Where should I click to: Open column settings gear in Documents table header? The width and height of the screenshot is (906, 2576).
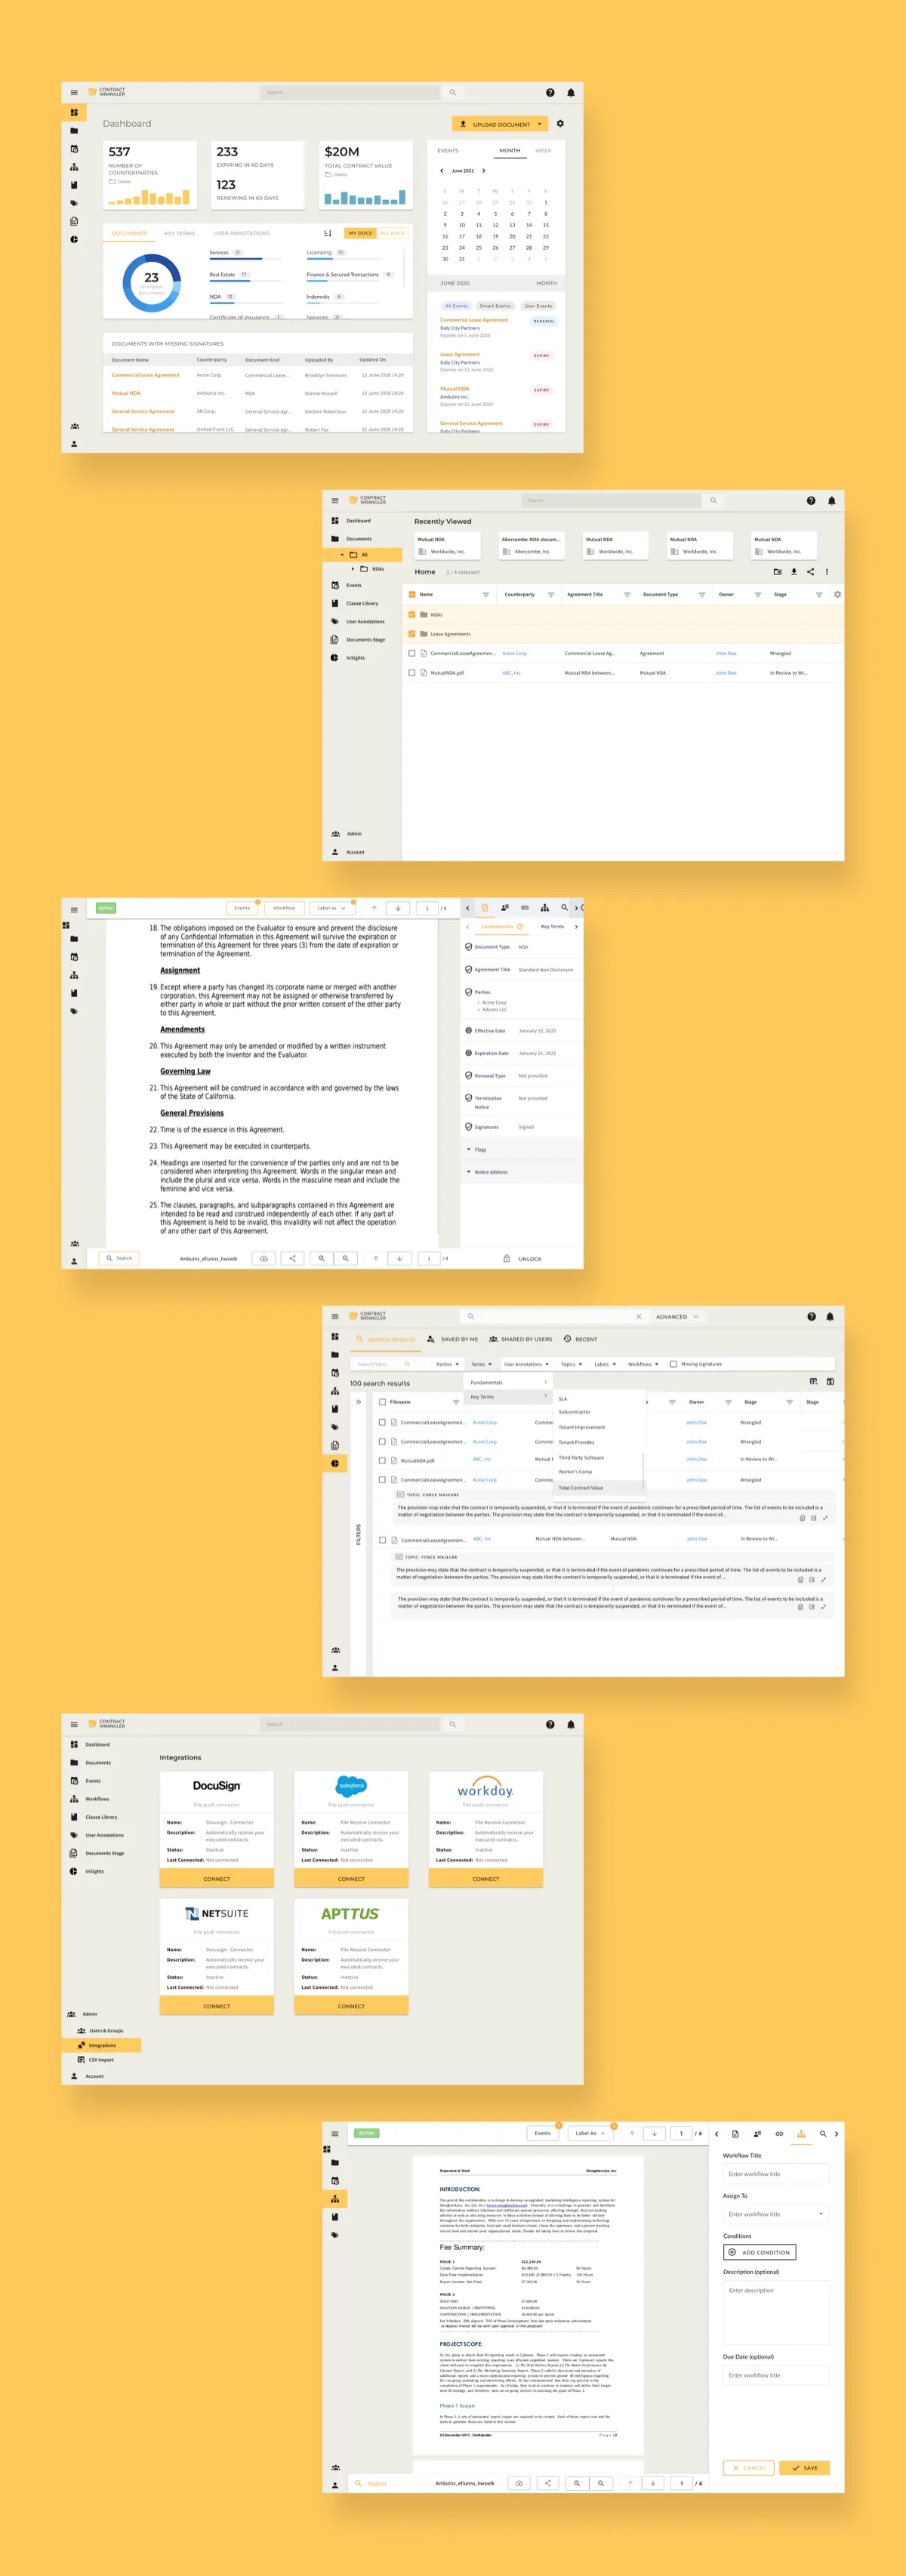(x=837, y=594)
